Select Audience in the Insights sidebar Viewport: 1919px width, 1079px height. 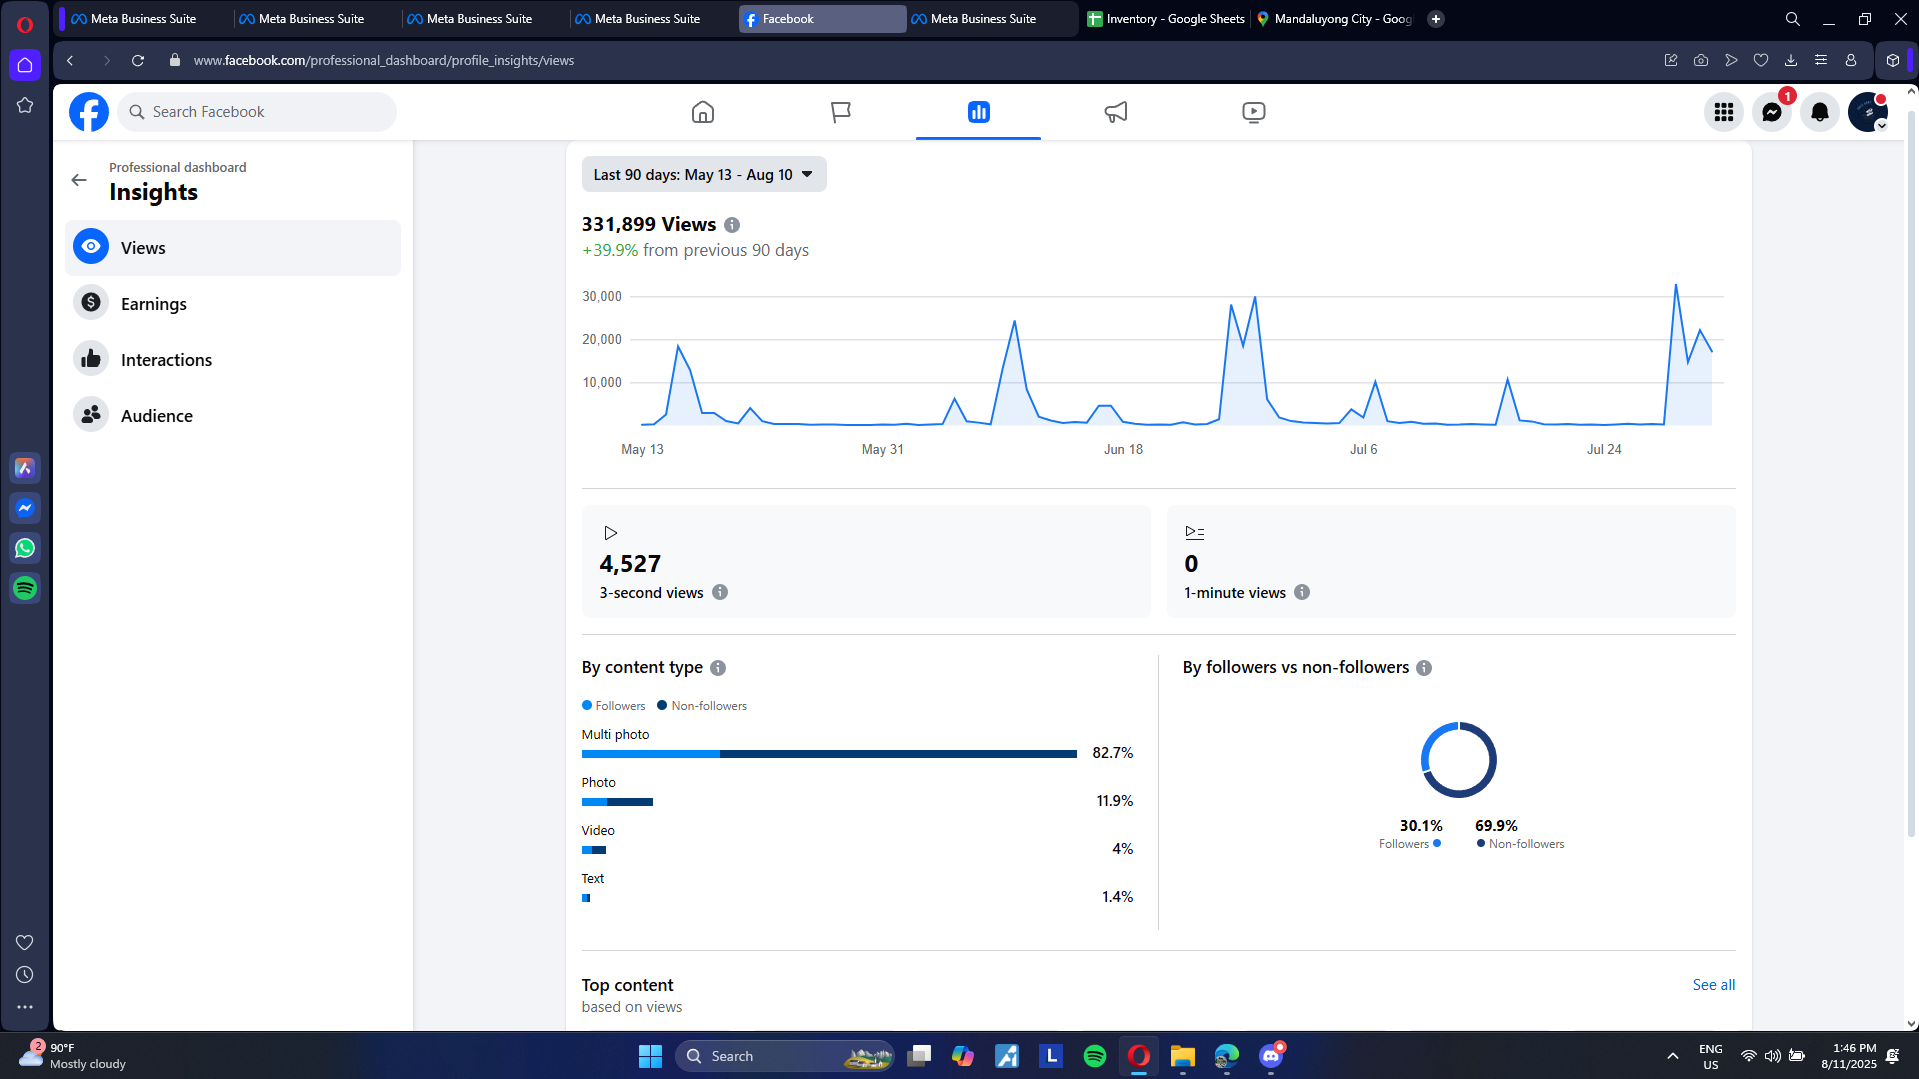[x=156, y=416]
